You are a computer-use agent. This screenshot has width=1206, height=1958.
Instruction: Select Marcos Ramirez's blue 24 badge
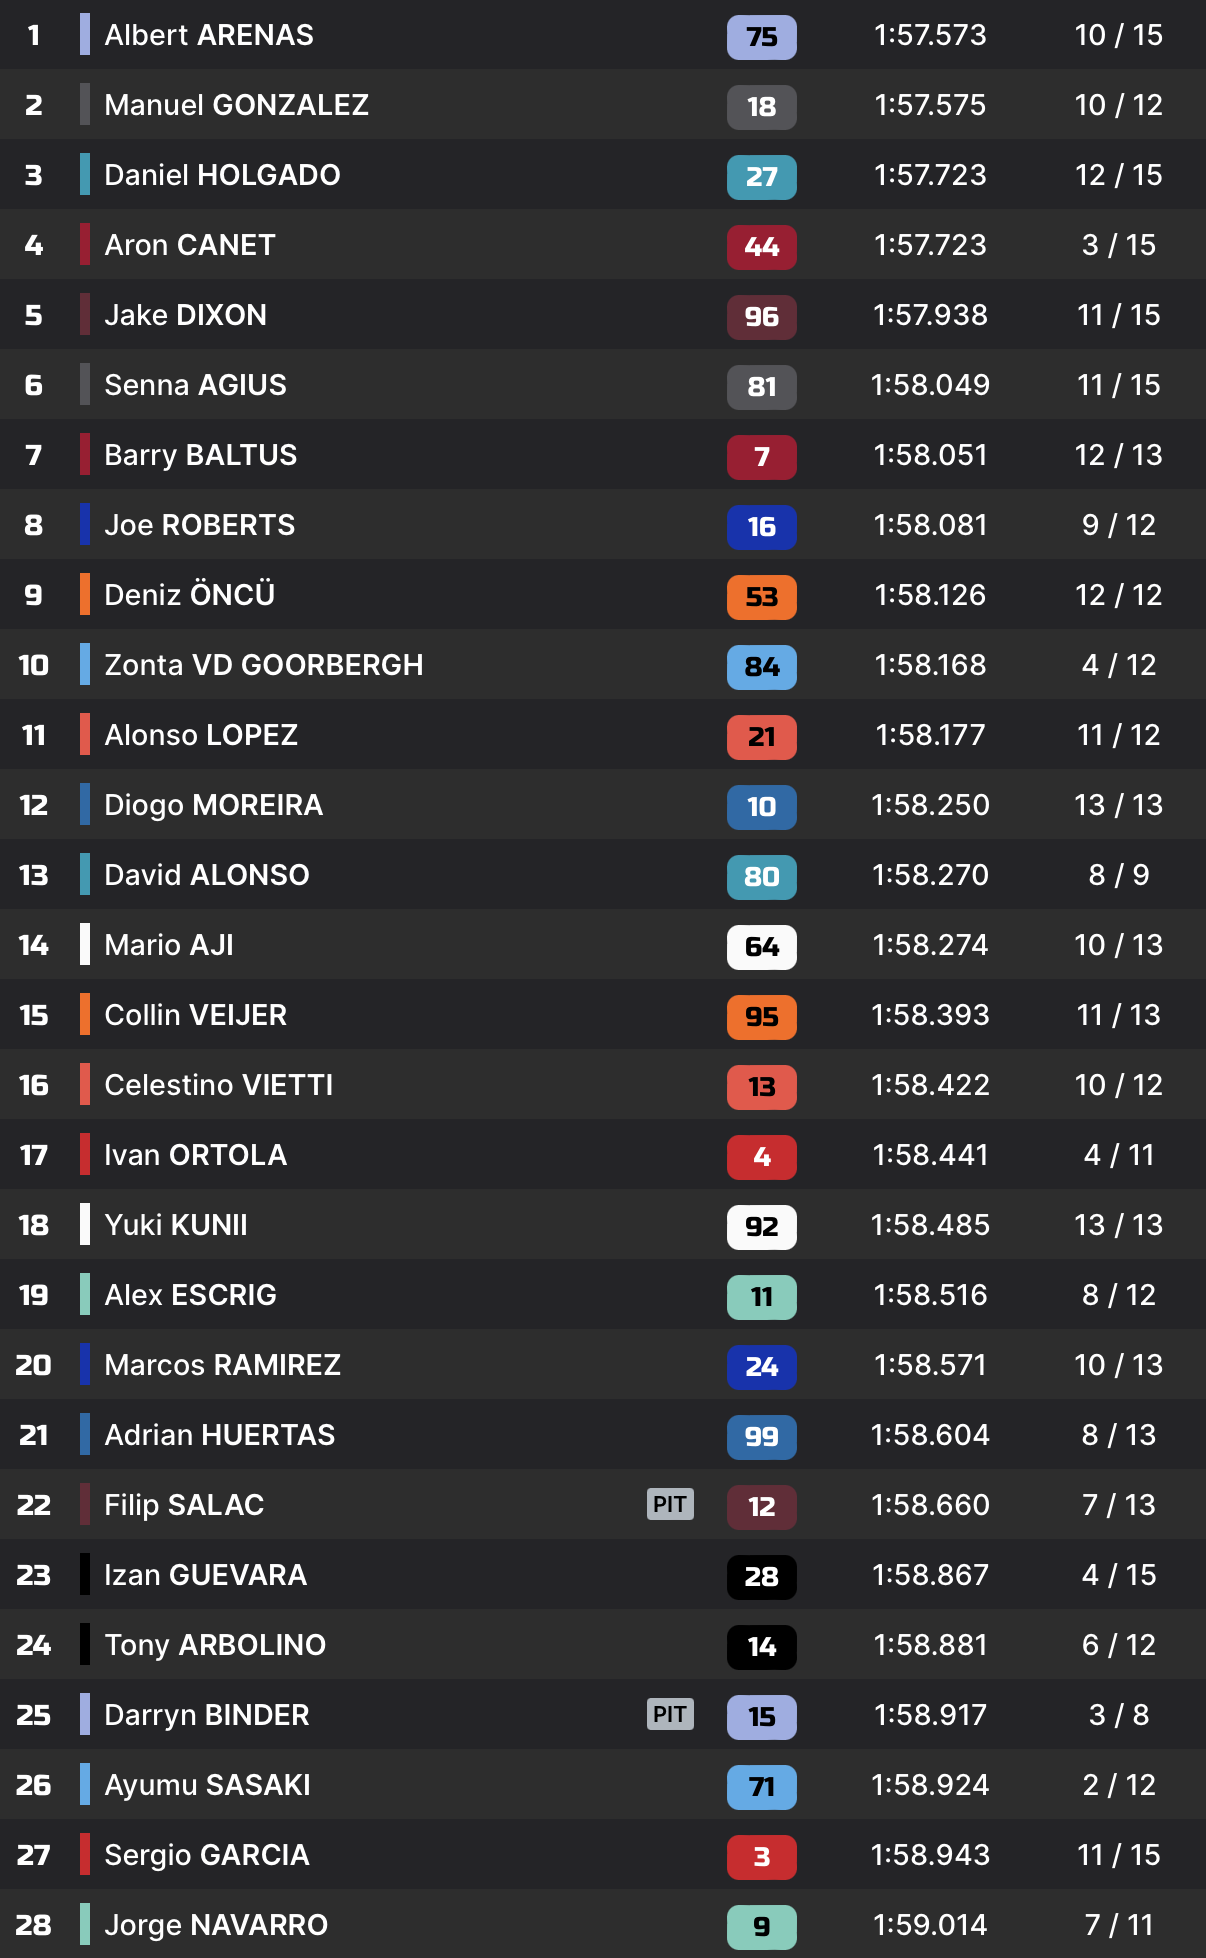(761, 1367)
